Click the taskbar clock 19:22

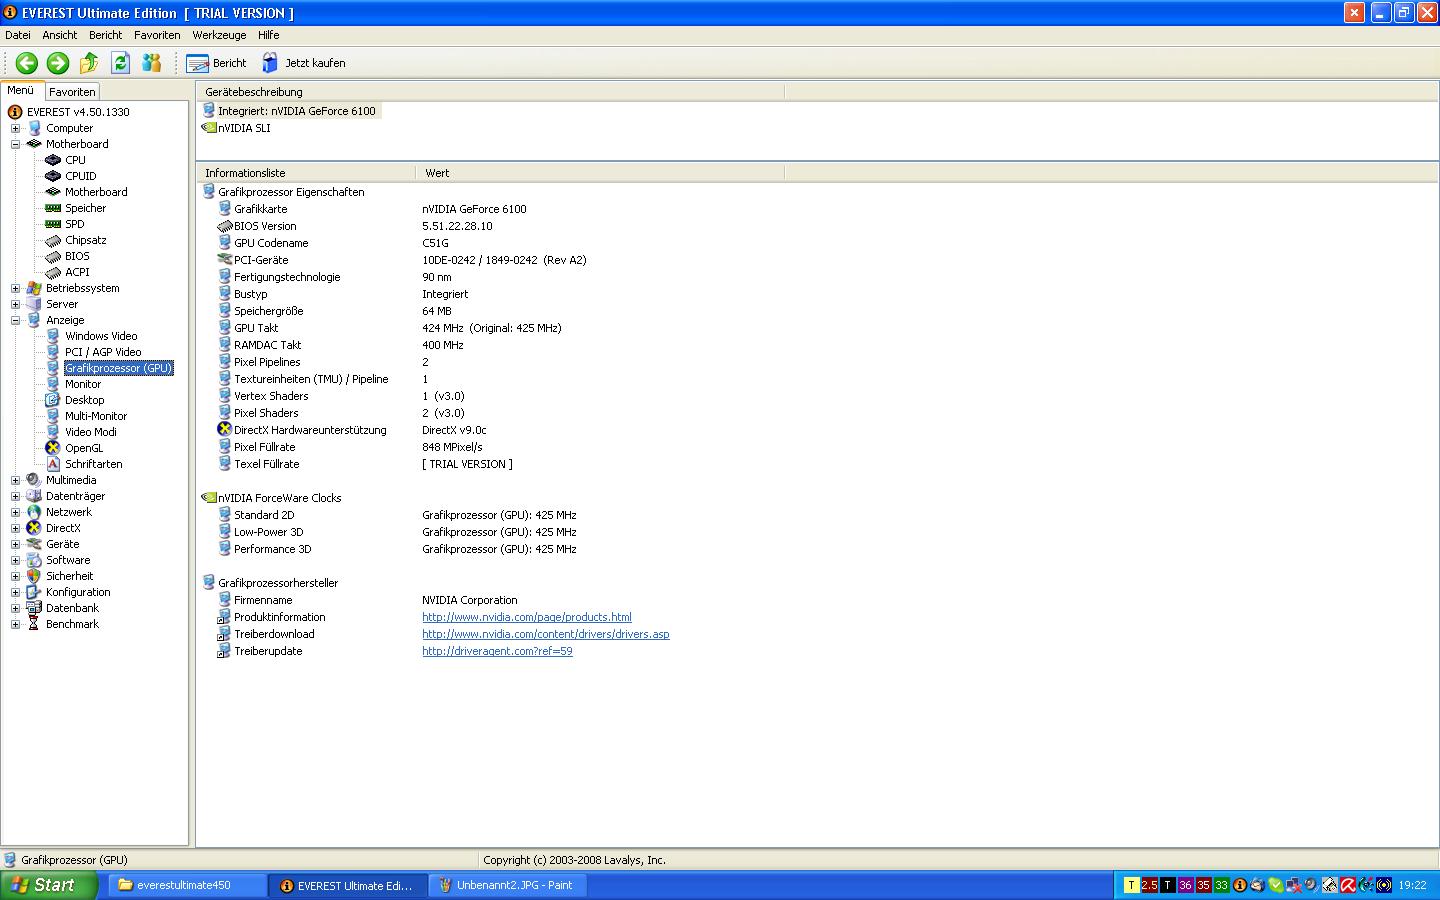tap(1412, 885)
